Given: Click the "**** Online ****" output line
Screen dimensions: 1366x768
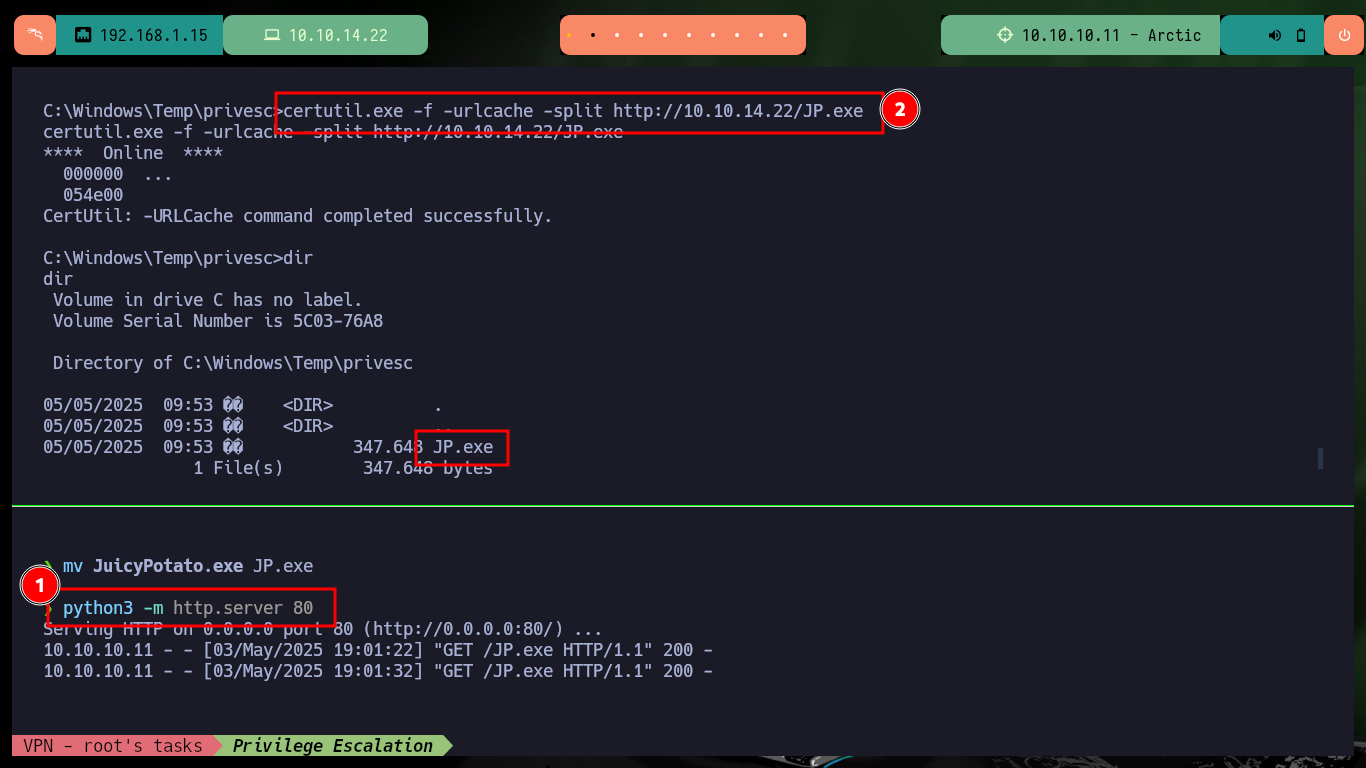Looking at the screenshot, I should tap(133, 153).
